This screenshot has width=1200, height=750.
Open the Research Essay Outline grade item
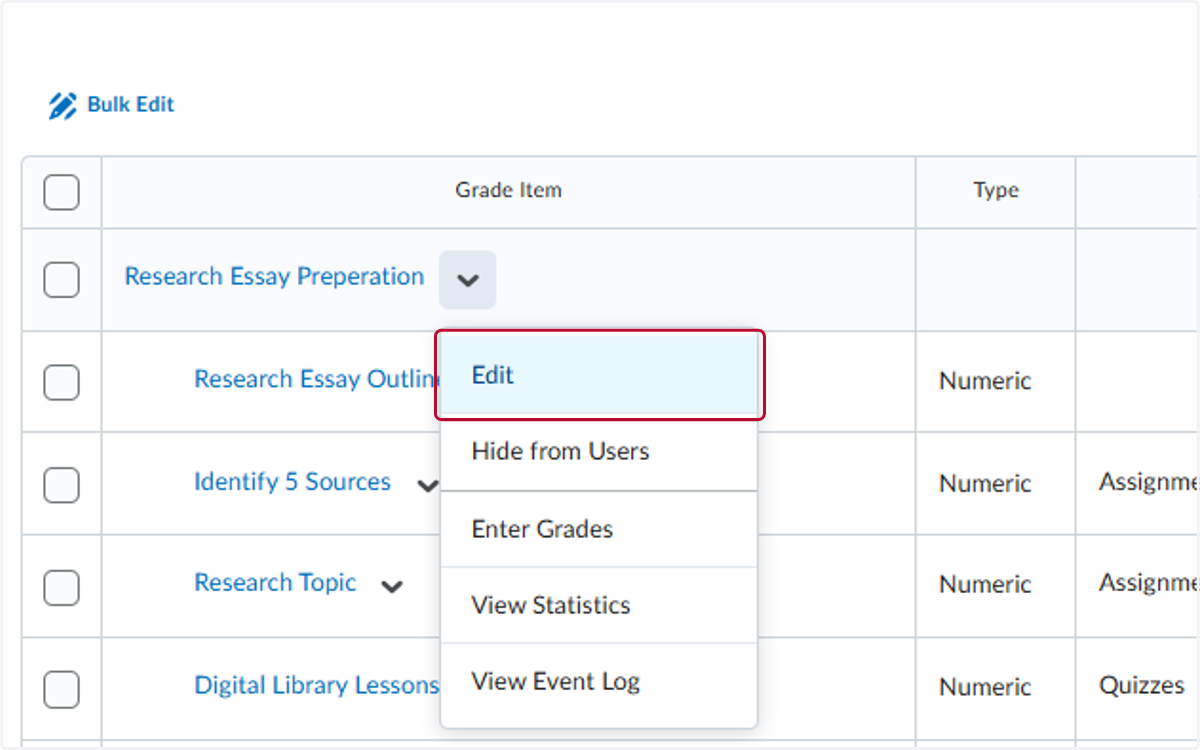tap(317, 380)
